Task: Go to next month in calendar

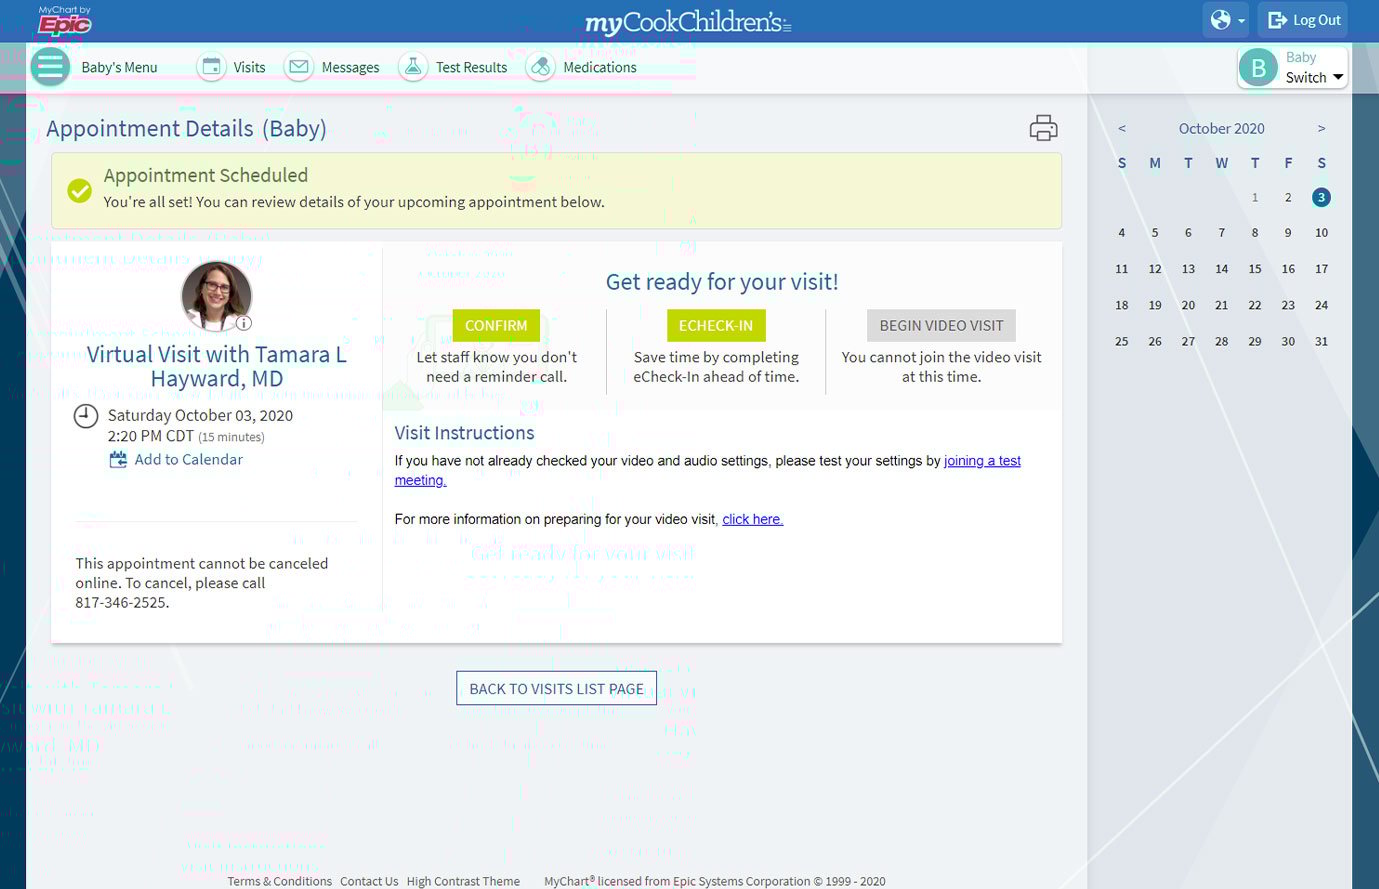Action: (1321, 128)
